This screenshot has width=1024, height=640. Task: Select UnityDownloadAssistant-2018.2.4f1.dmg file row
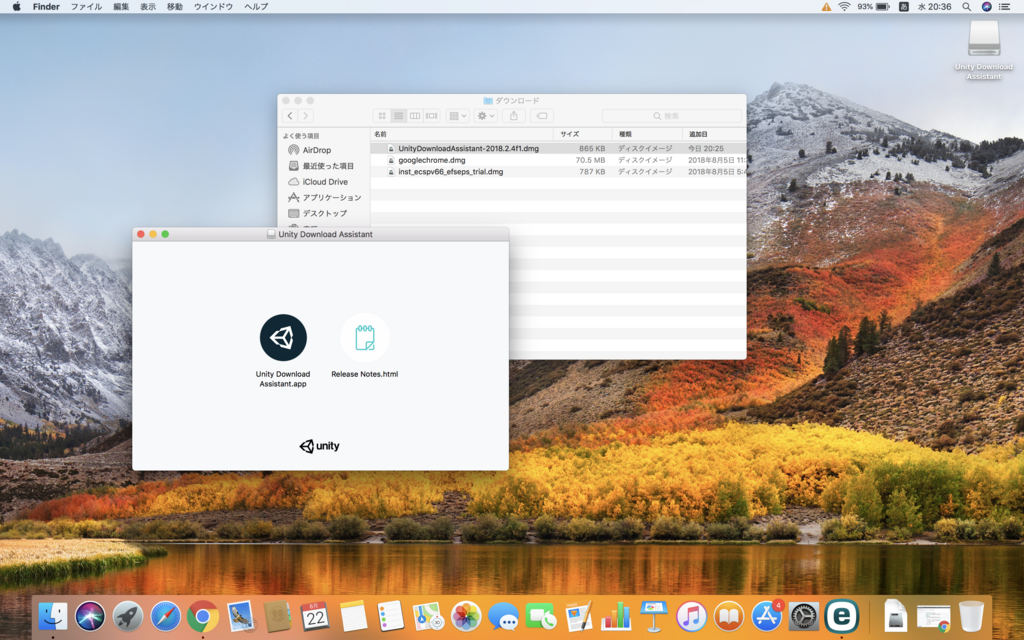coord(558,148)
